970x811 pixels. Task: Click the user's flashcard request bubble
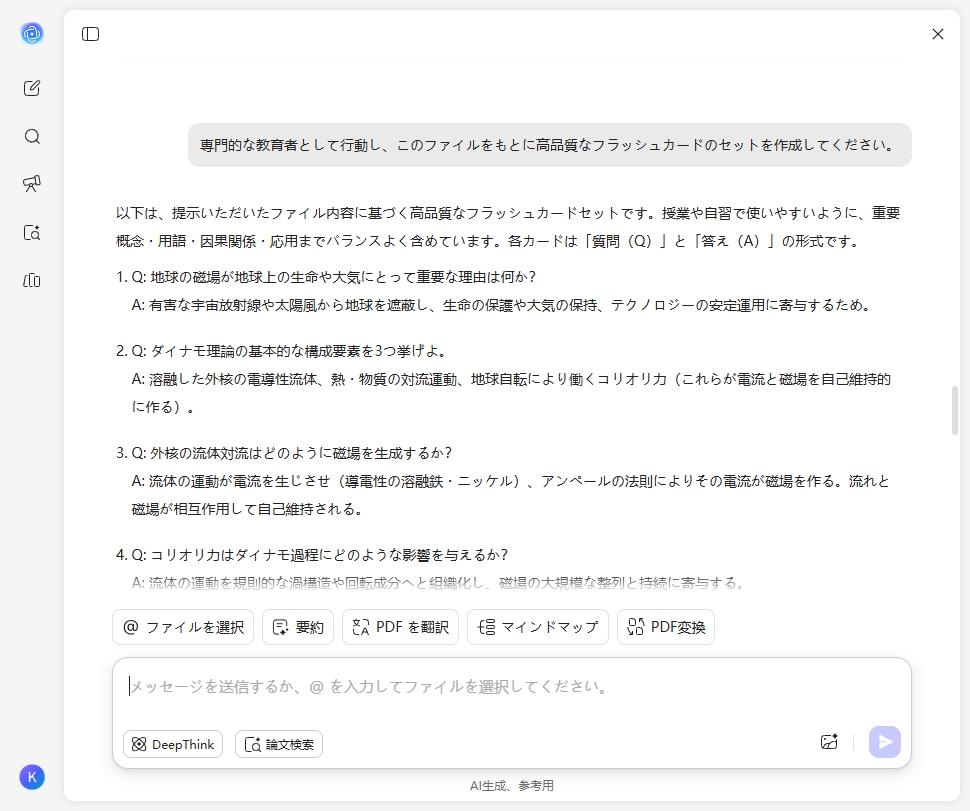pos(548,145)
